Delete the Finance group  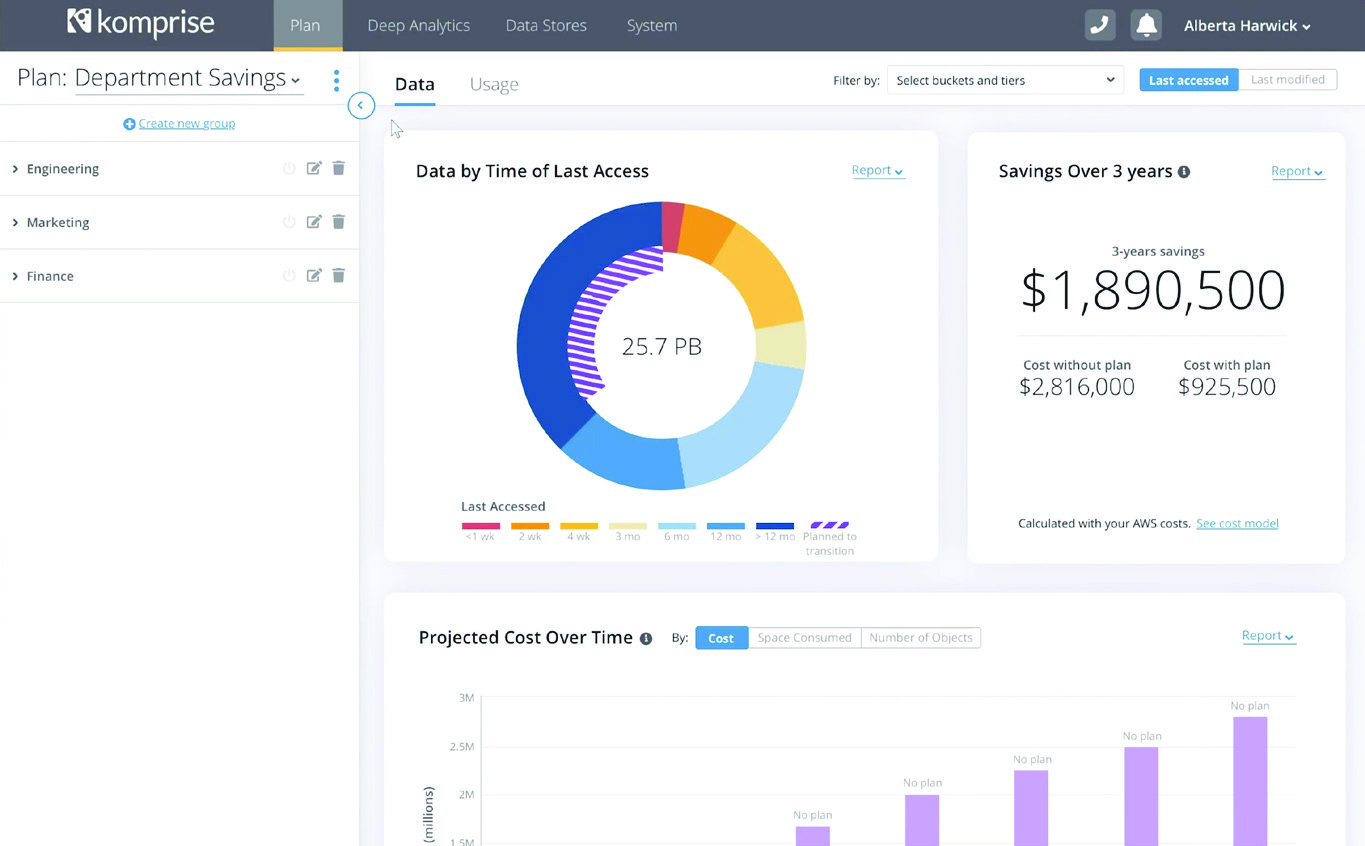[338, 276]
